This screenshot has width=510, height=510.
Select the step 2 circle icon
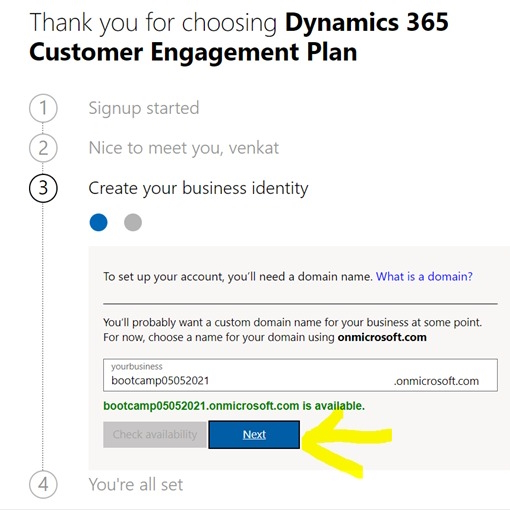click(43, 148)
